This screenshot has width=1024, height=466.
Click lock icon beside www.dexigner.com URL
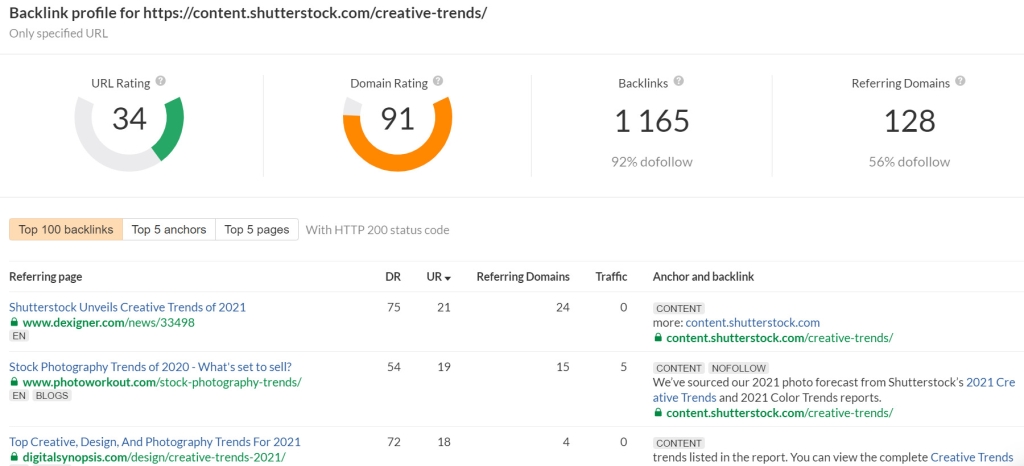coord(14,323)
